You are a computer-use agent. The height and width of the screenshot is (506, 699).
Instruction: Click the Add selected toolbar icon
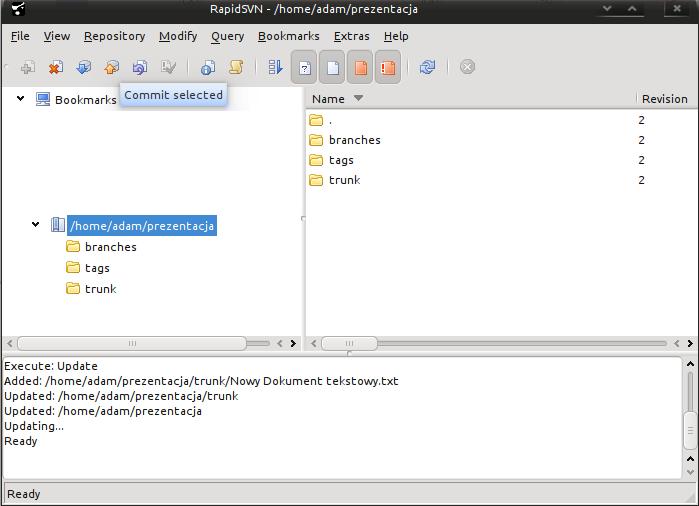point(28,68)
